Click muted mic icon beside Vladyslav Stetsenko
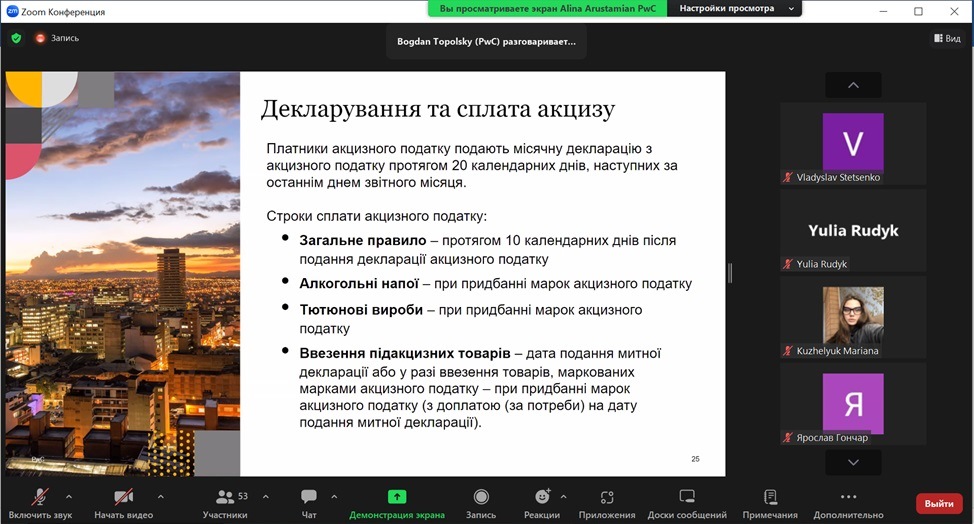 tap(788, 178)
